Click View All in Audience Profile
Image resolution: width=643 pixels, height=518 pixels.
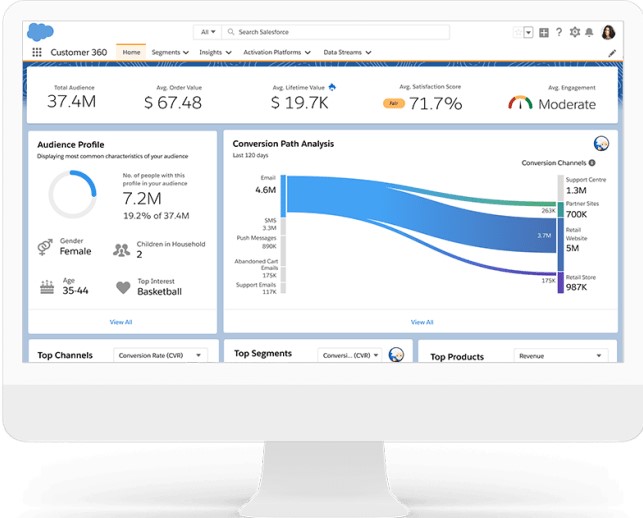click(x=121, y=322)
